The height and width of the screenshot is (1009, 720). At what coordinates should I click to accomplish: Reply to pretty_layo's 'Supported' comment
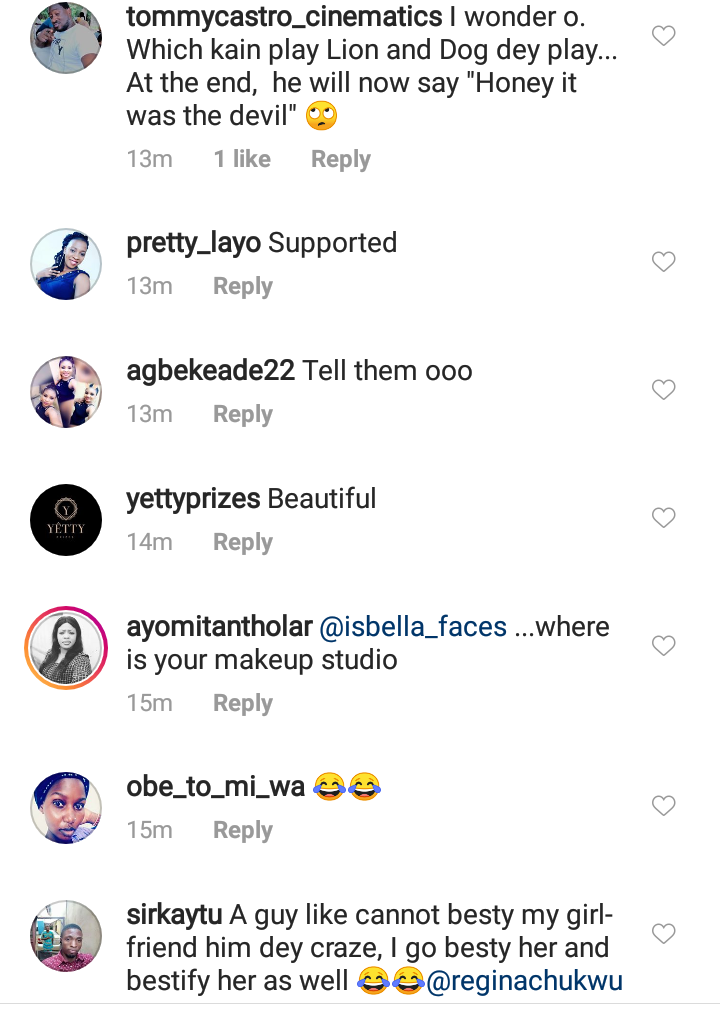tap(243, 286)
